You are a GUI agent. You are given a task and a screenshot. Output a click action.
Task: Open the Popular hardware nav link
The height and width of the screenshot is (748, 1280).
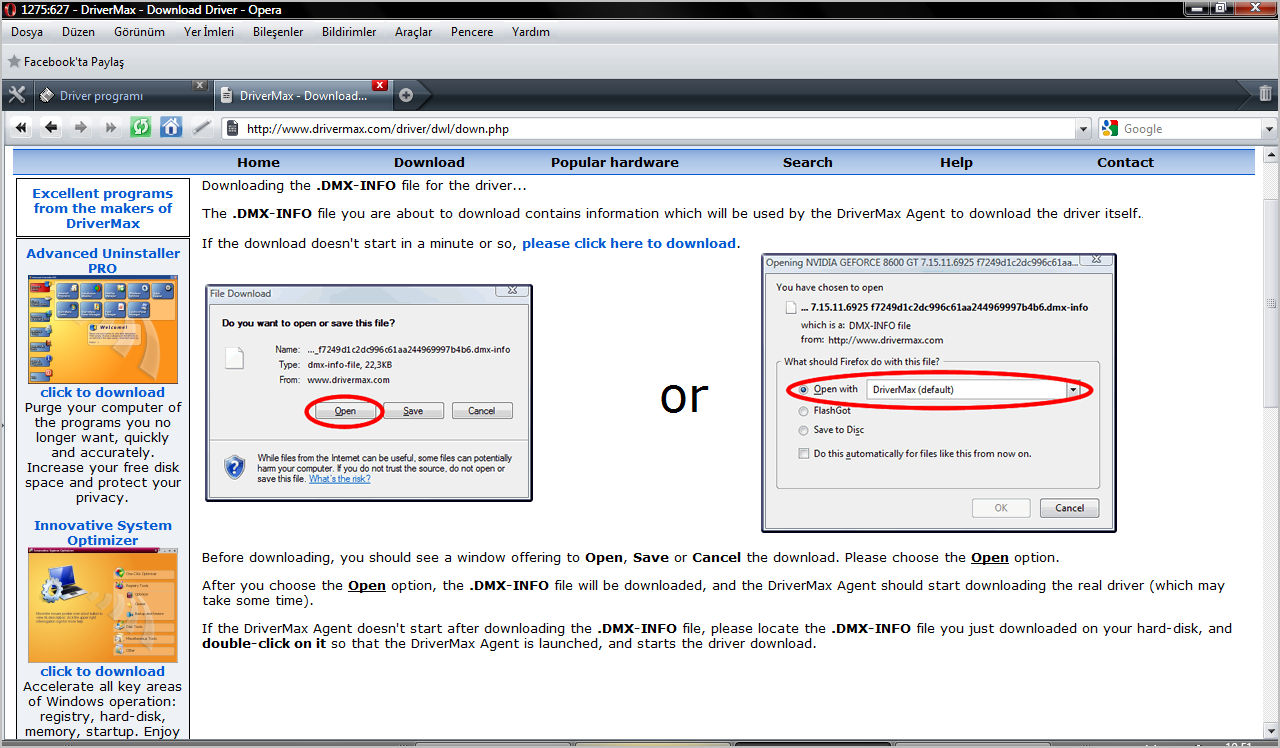coord(615,162)
